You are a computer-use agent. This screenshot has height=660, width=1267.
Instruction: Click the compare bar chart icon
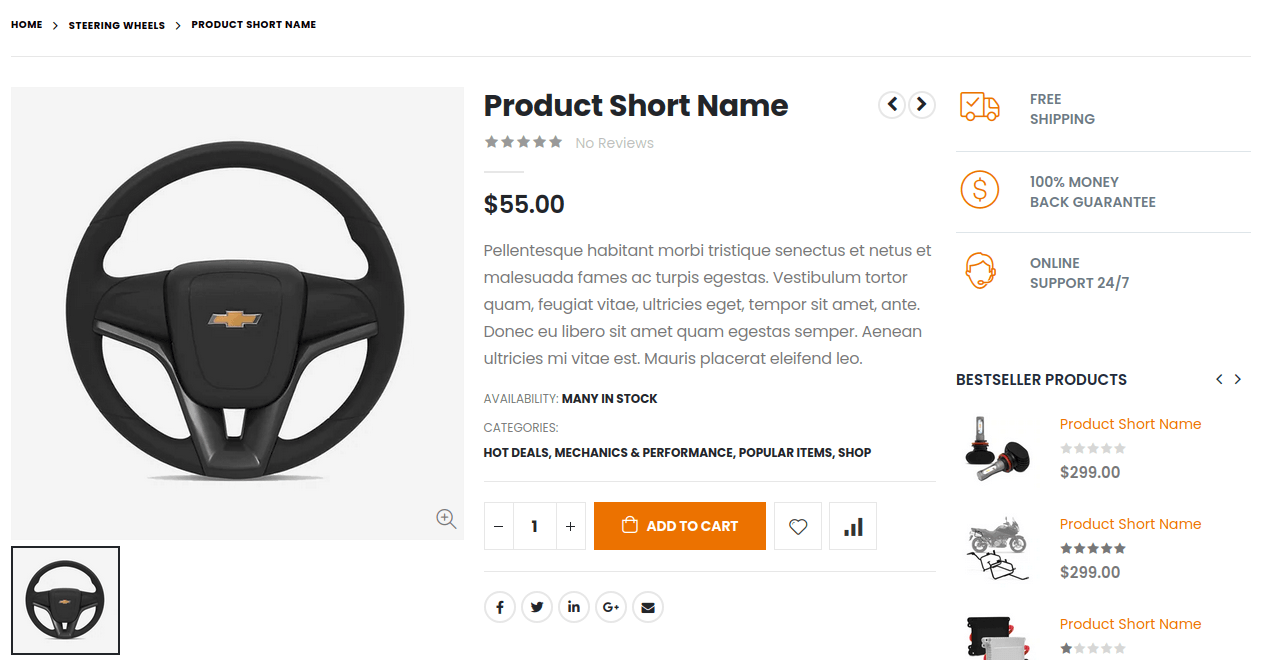(853, 526)
